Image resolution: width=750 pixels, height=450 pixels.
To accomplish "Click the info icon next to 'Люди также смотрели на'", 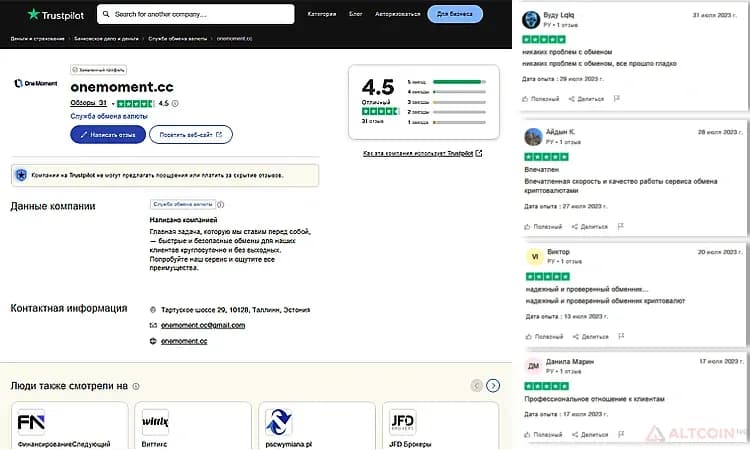I will (x=136, y=386).
